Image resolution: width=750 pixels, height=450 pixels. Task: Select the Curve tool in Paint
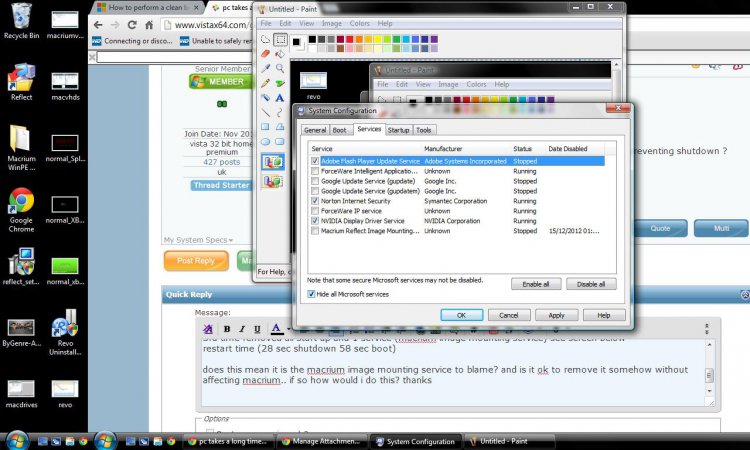pos(280,112)
